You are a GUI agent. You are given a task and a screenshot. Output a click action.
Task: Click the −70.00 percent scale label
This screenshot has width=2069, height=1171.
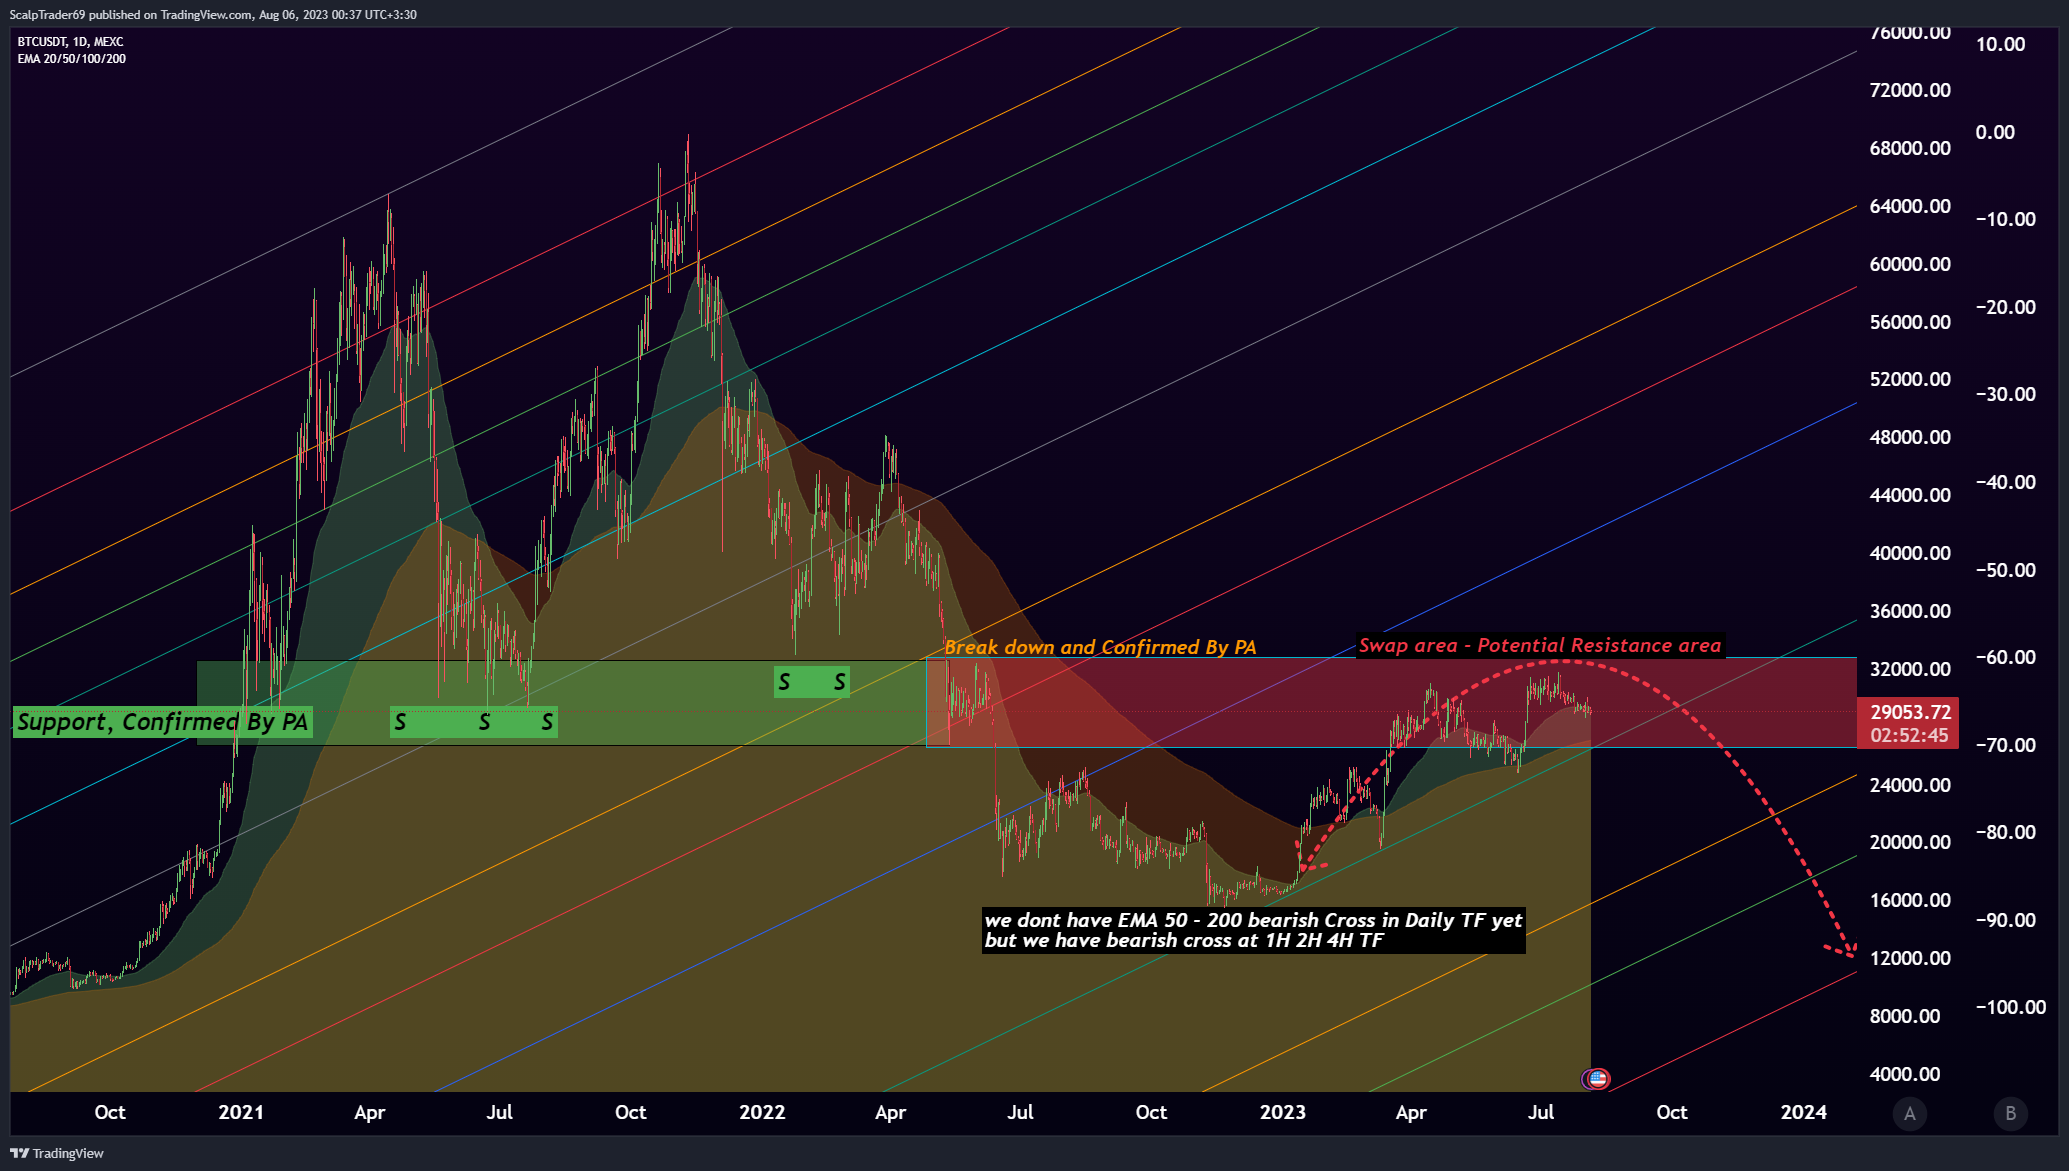2006,745
